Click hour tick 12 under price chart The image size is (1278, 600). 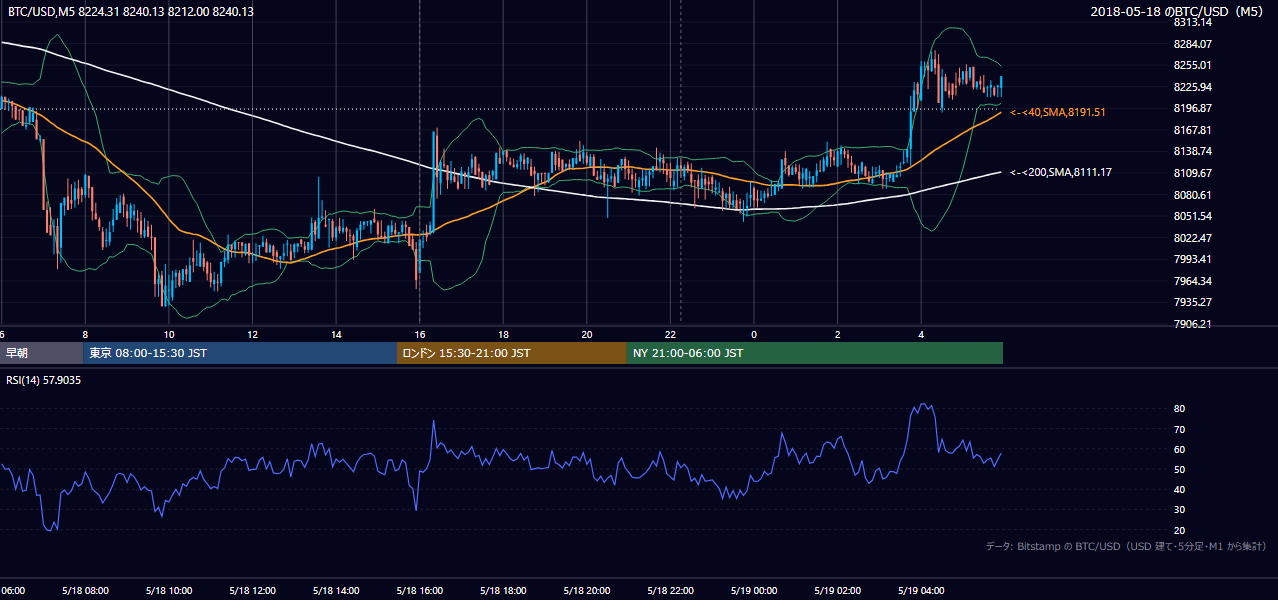[x=252, y=335]
